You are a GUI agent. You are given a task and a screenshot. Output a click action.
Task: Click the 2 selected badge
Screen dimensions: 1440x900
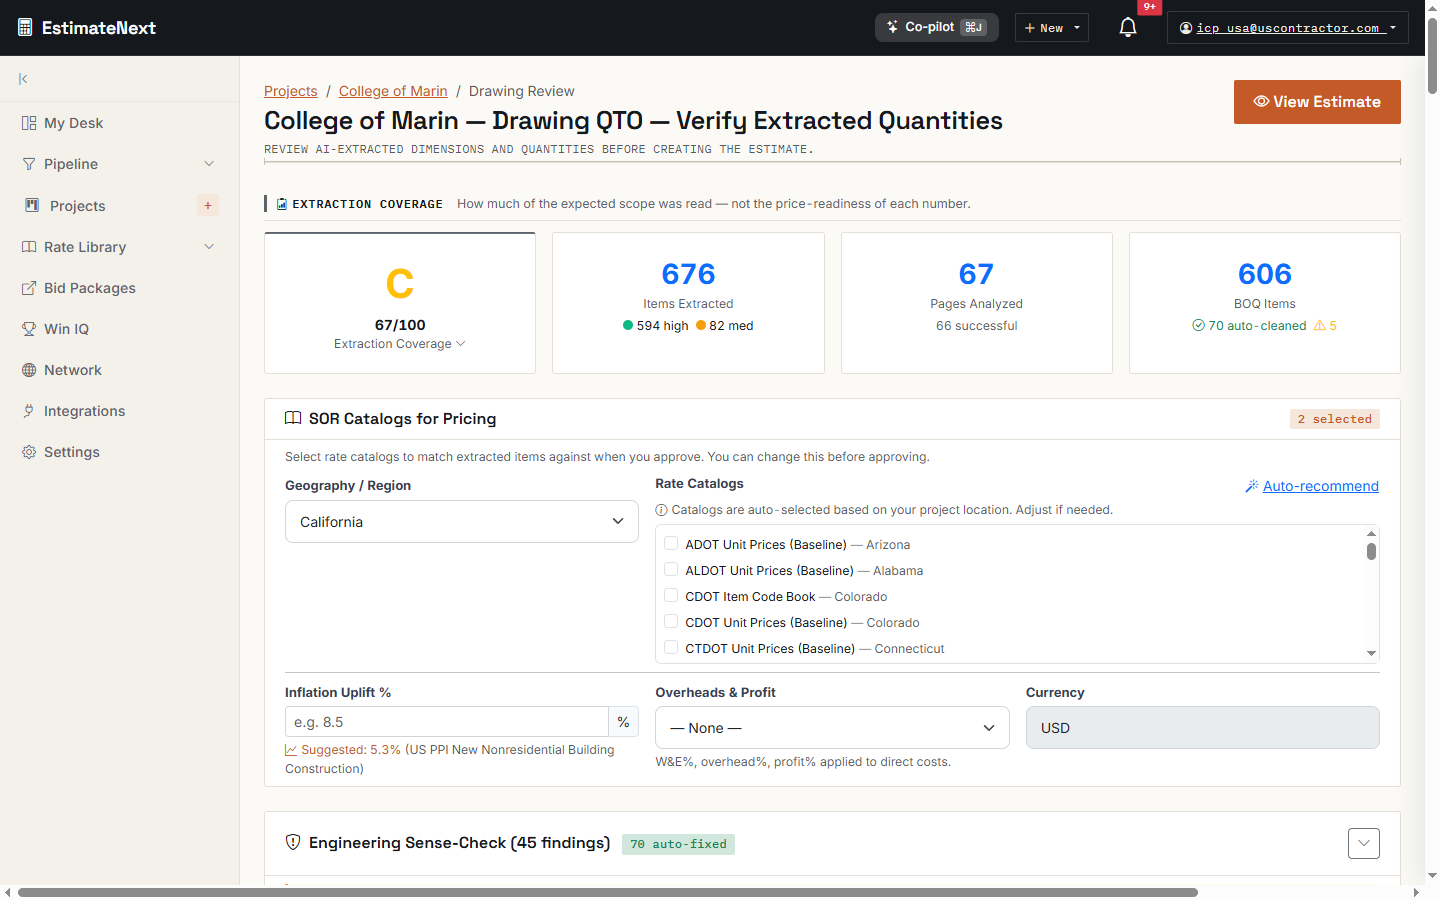(1334, 419)
